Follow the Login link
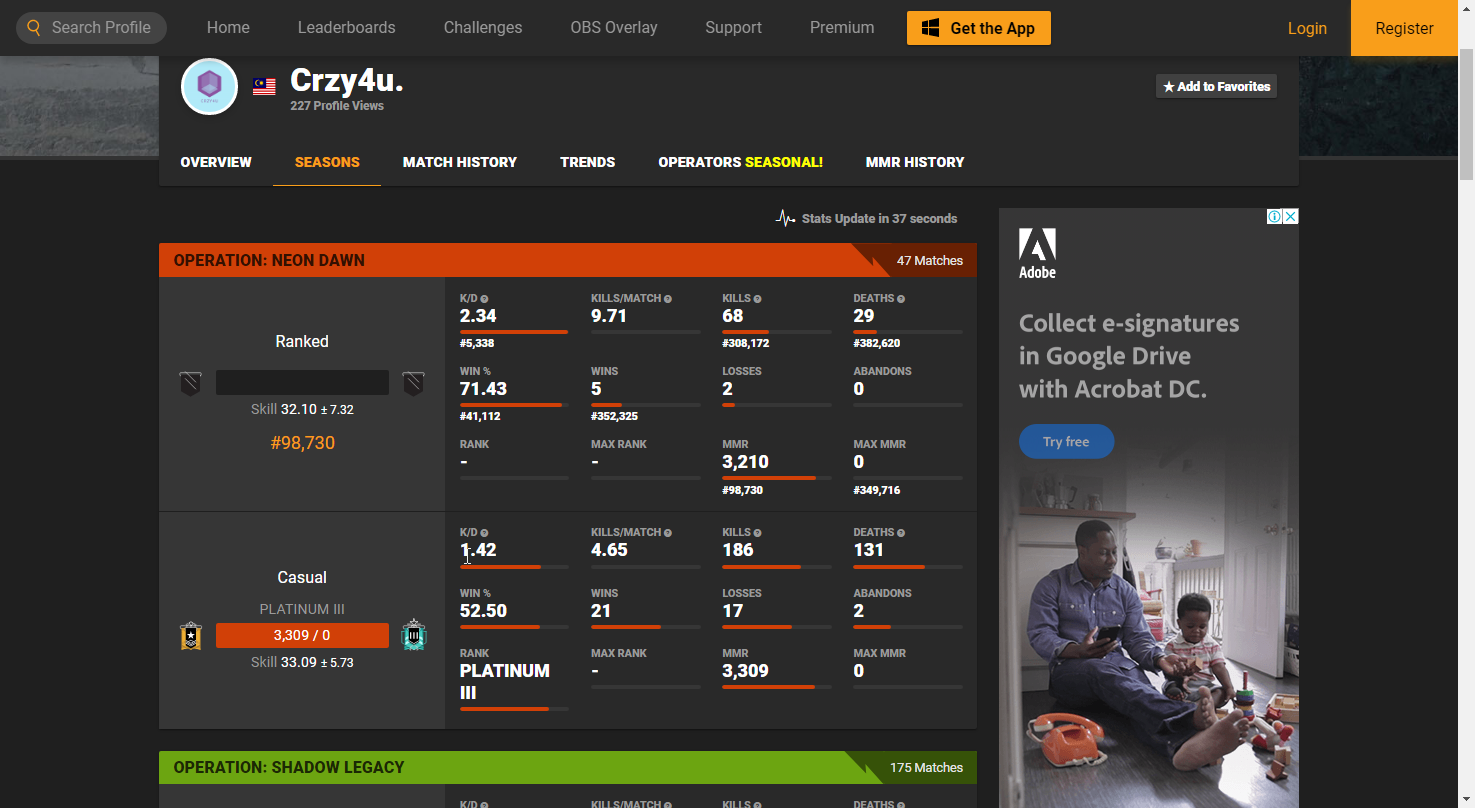1475x808 pixels. pyautogui.click(x=1307, y=28)
